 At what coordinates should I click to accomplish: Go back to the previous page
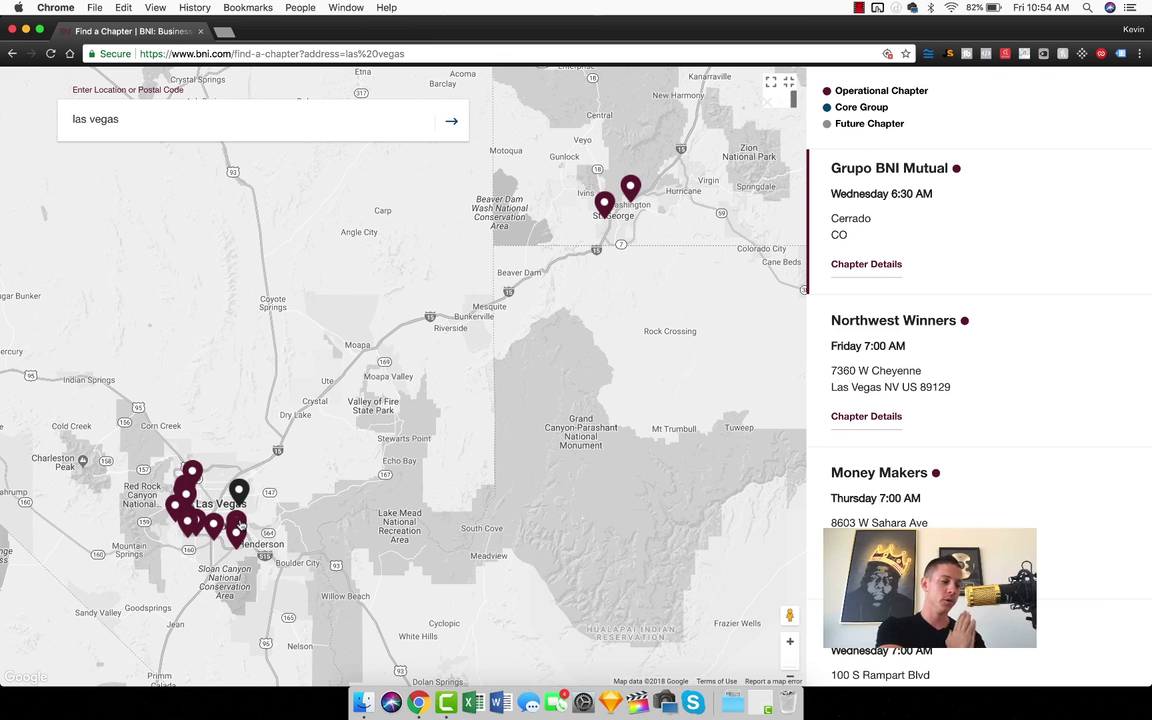coord(12,54)
